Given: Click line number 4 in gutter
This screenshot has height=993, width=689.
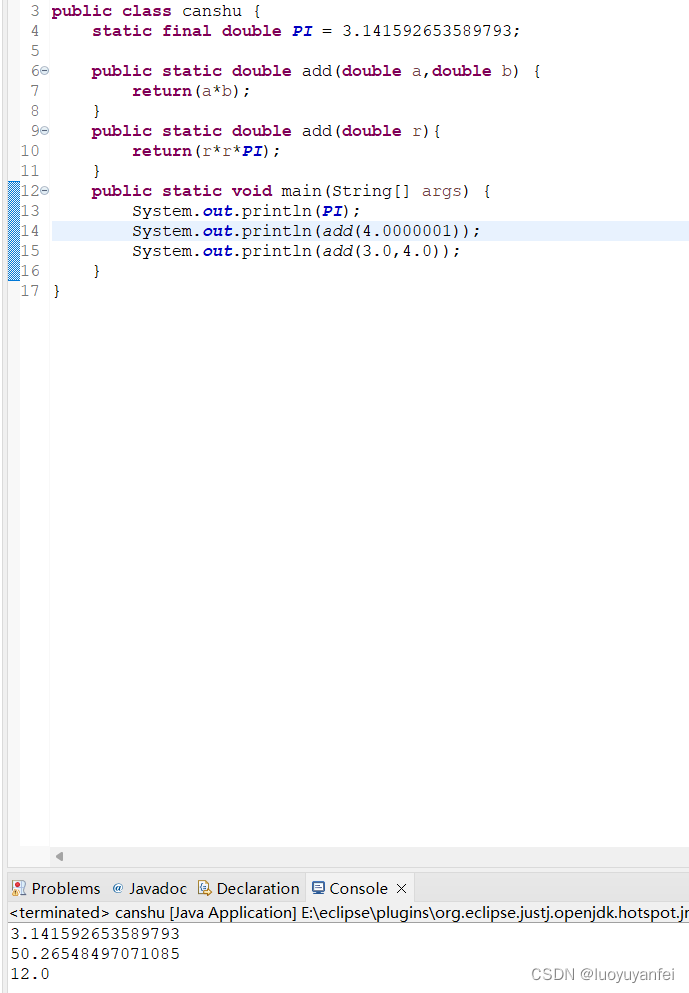Looking at the screenshot, I should click(35, 31).
